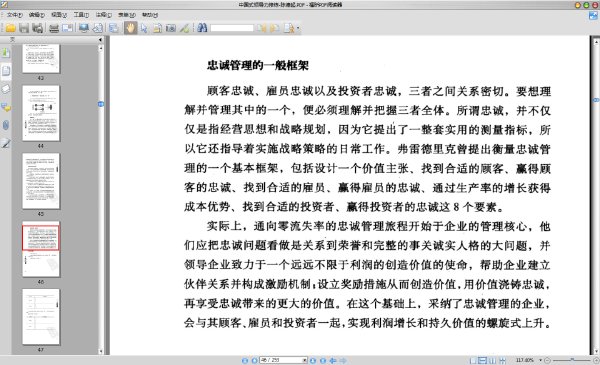
Task: Go to last page button
Action: click(323, 360)
